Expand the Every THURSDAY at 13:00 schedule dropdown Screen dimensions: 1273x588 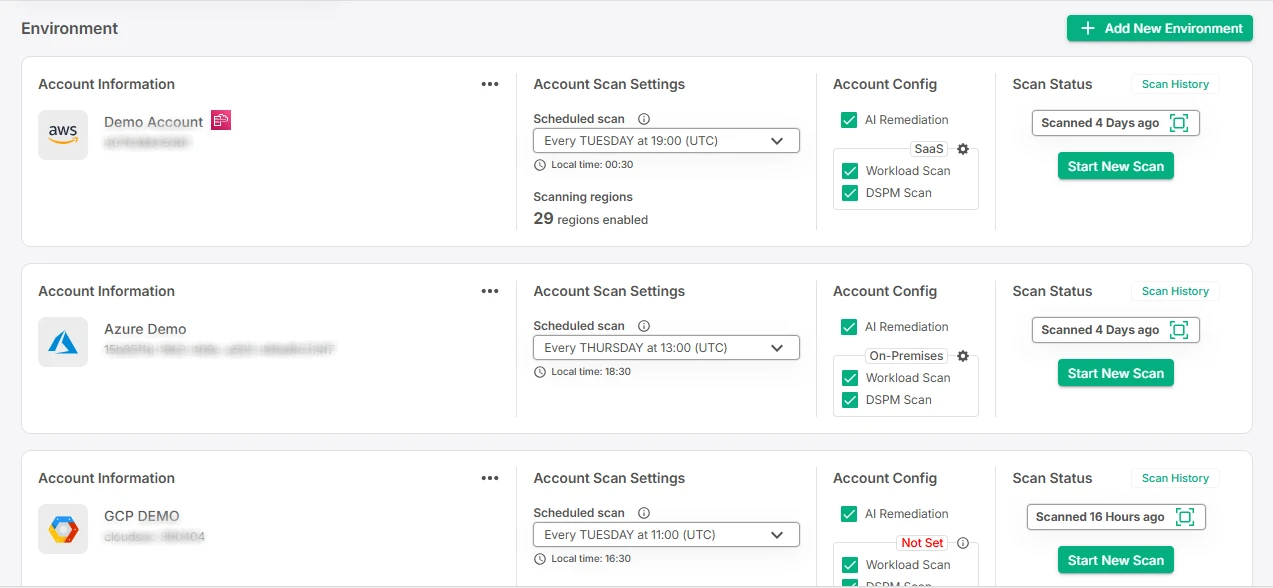[x=666, y=348]
